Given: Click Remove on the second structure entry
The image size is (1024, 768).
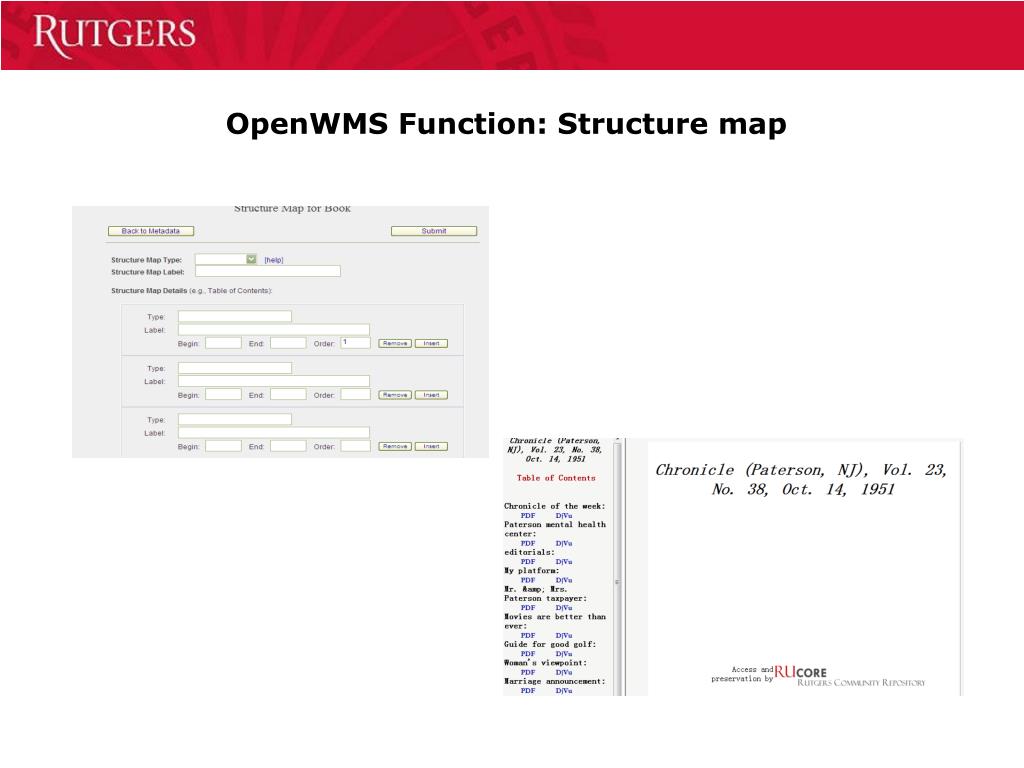Looking at the screenshot, I should point(394,395).
